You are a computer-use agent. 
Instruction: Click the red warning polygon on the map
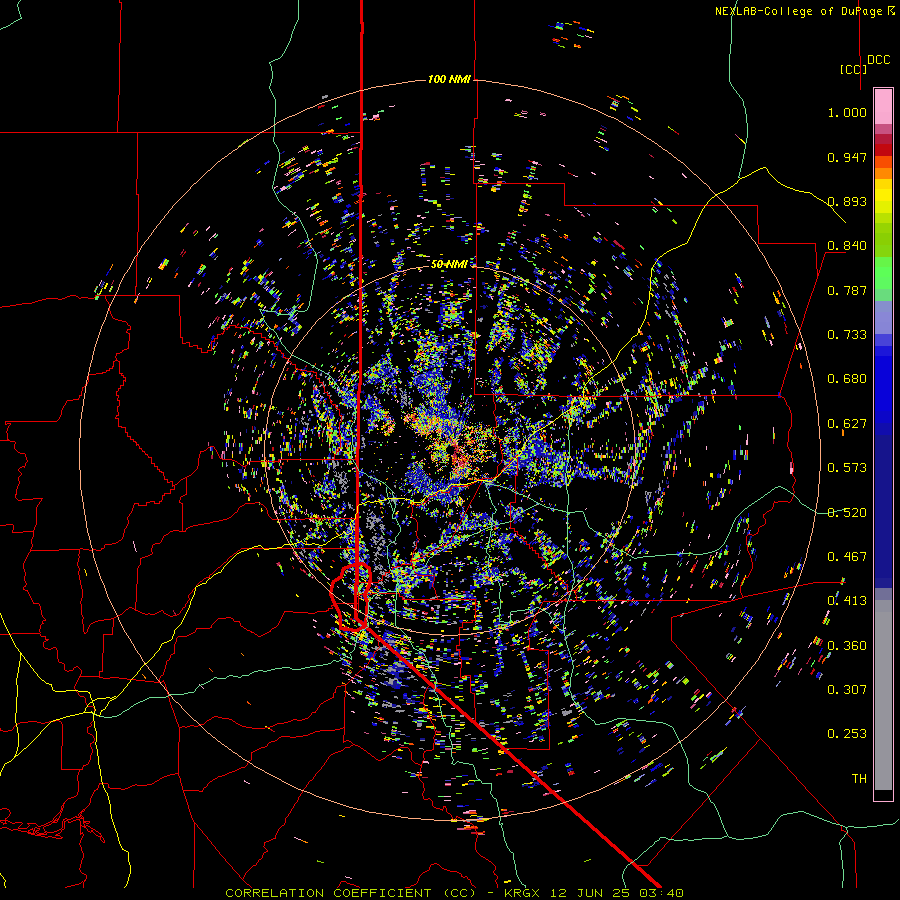(x=351, y=597)
